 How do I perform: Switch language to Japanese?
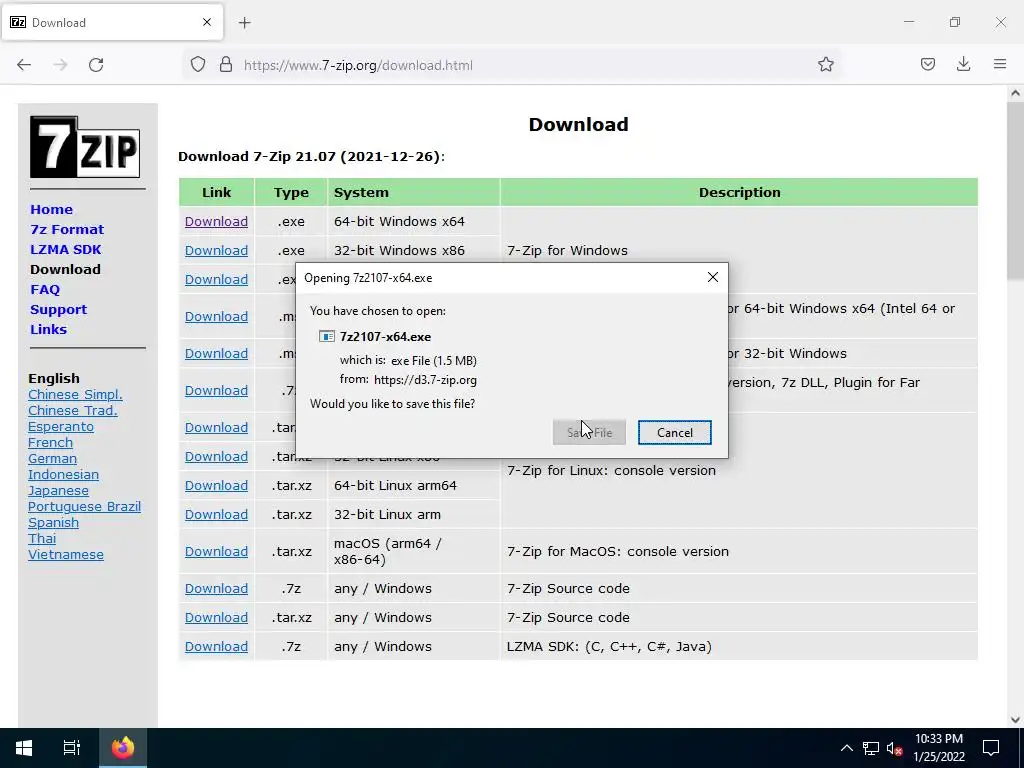coord(58,490)
